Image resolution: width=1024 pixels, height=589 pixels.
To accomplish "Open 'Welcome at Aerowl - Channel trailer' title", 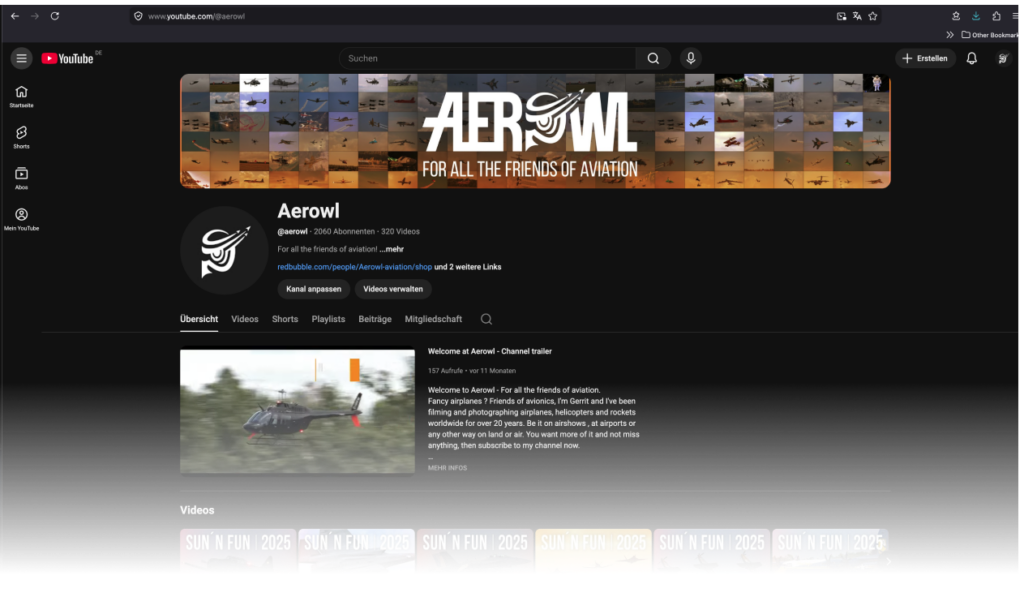I will (490, 351).
